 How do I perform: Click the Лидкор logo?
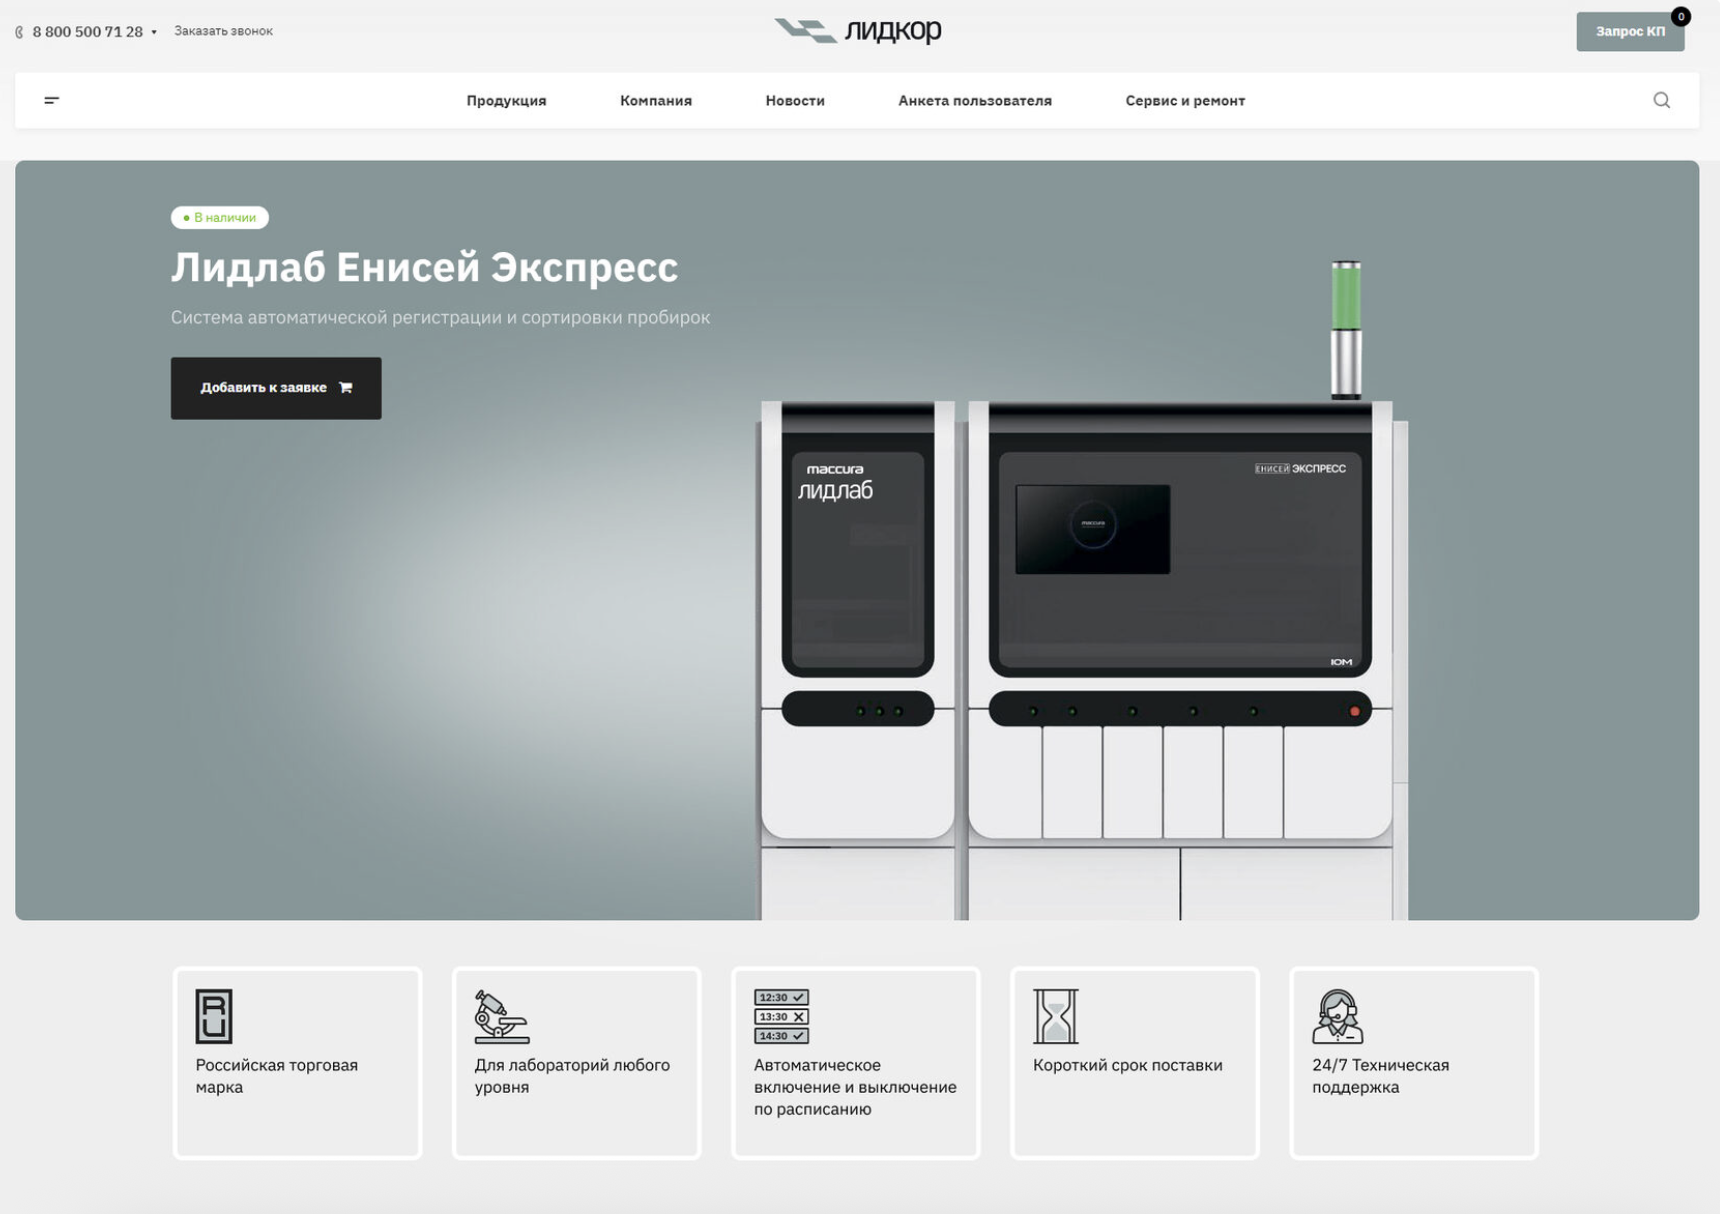pos(858,31)
